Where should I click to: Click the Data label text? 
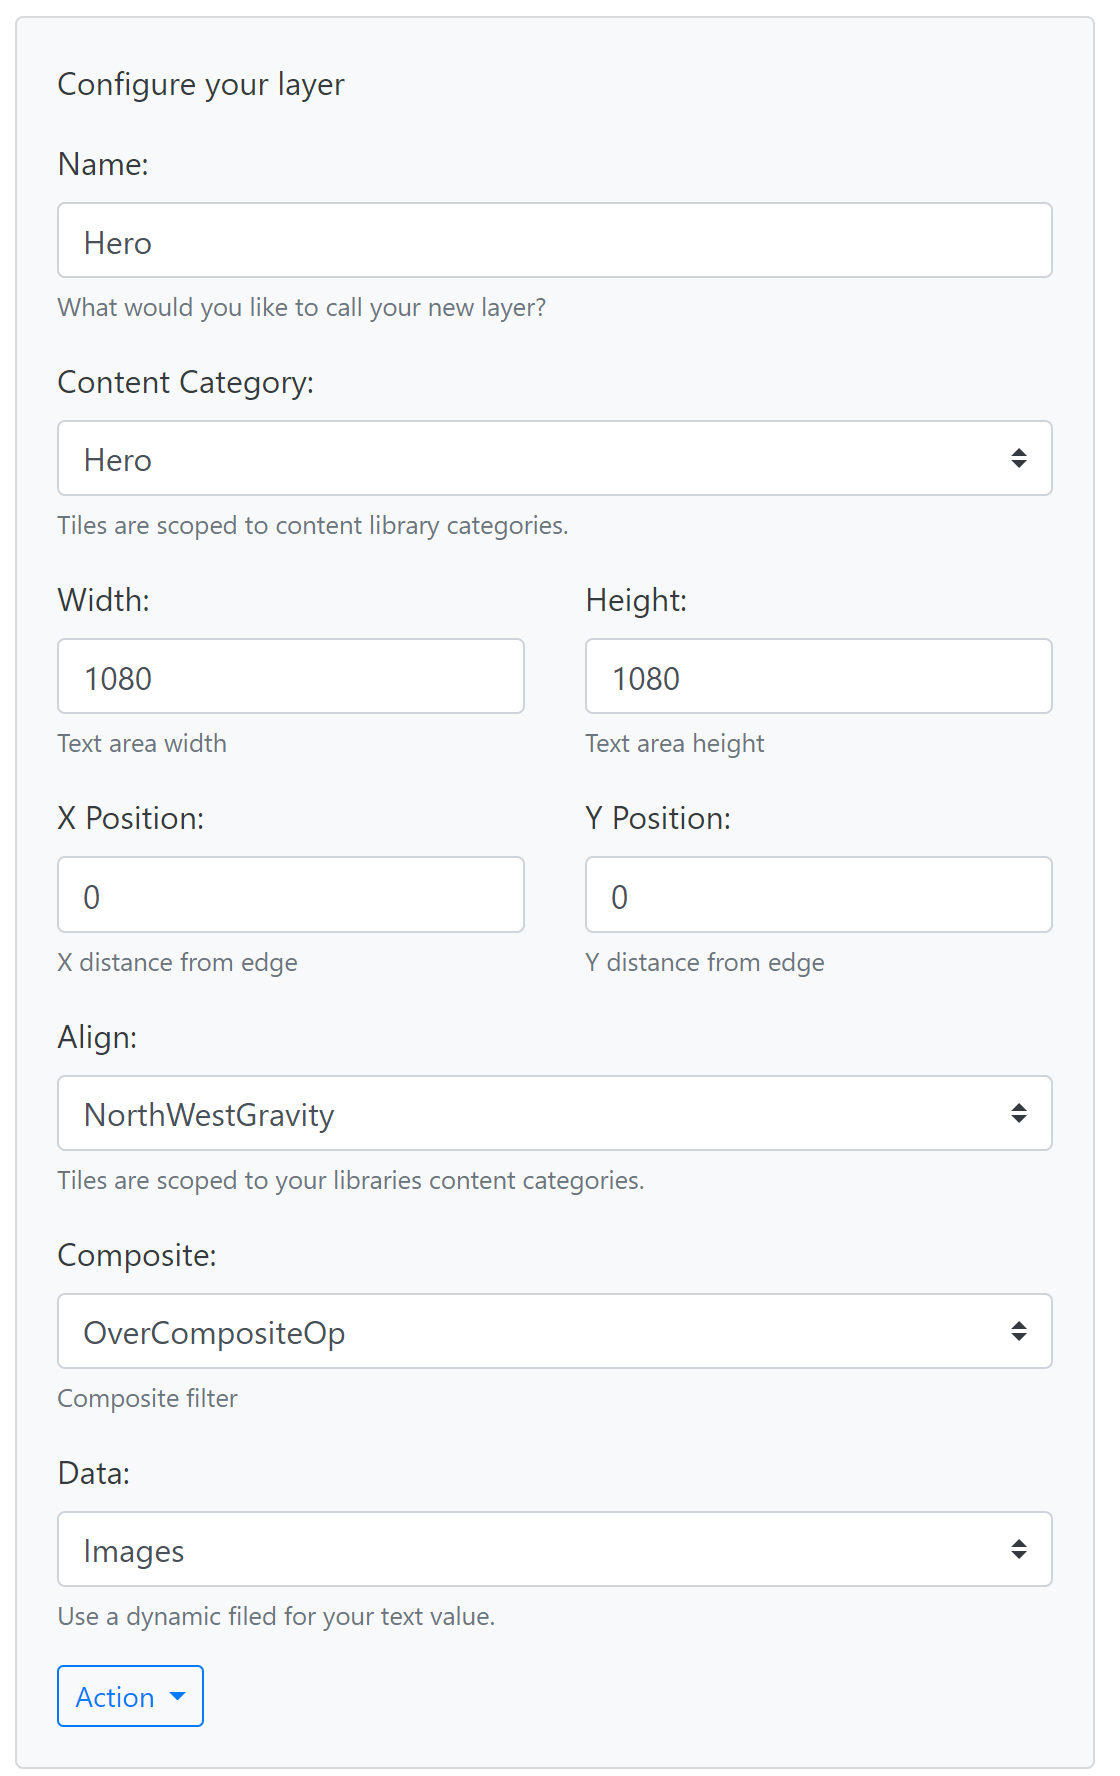(94, 1473)
